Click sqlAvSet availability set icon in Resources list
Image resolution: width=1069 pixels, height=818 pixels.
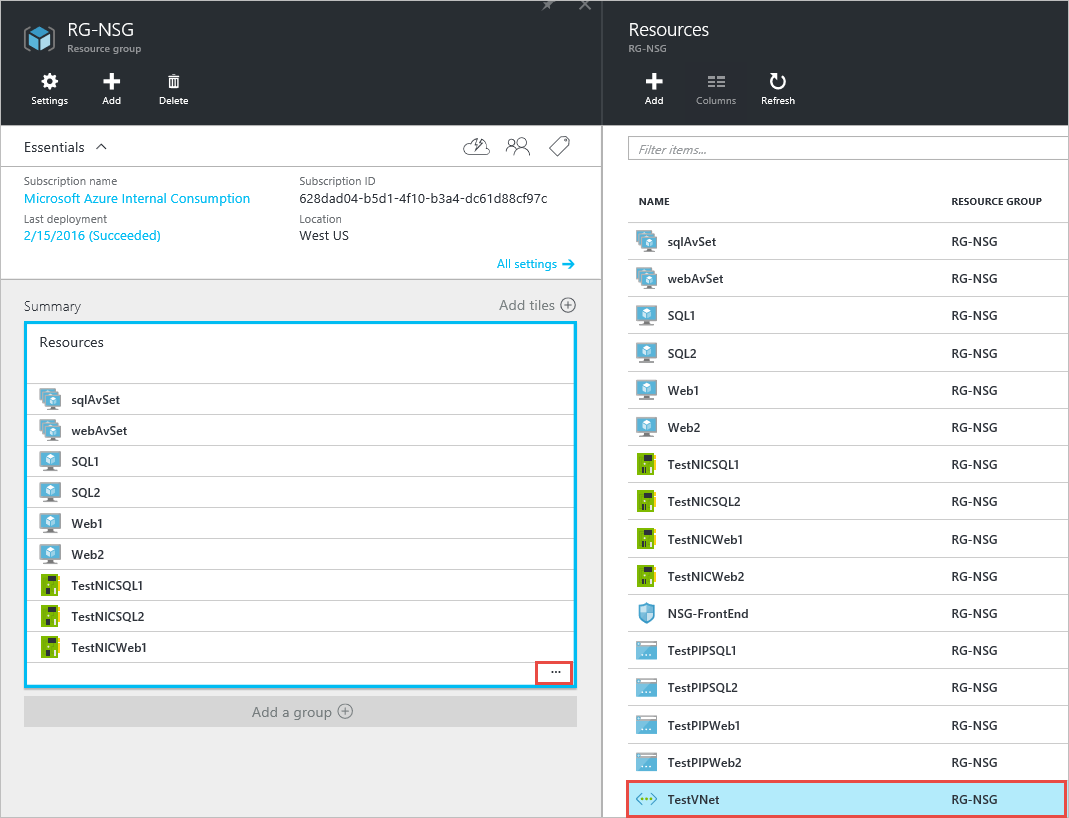646,241
